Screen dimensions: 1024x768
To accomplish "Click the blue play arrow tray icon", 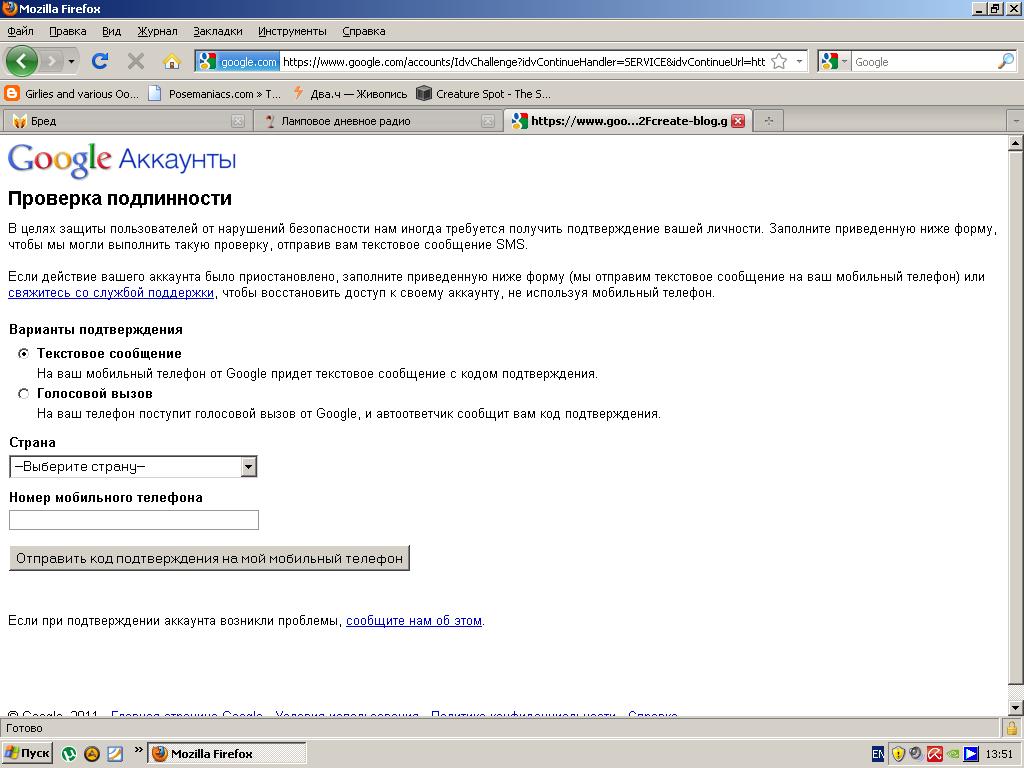I will point(970,754).
